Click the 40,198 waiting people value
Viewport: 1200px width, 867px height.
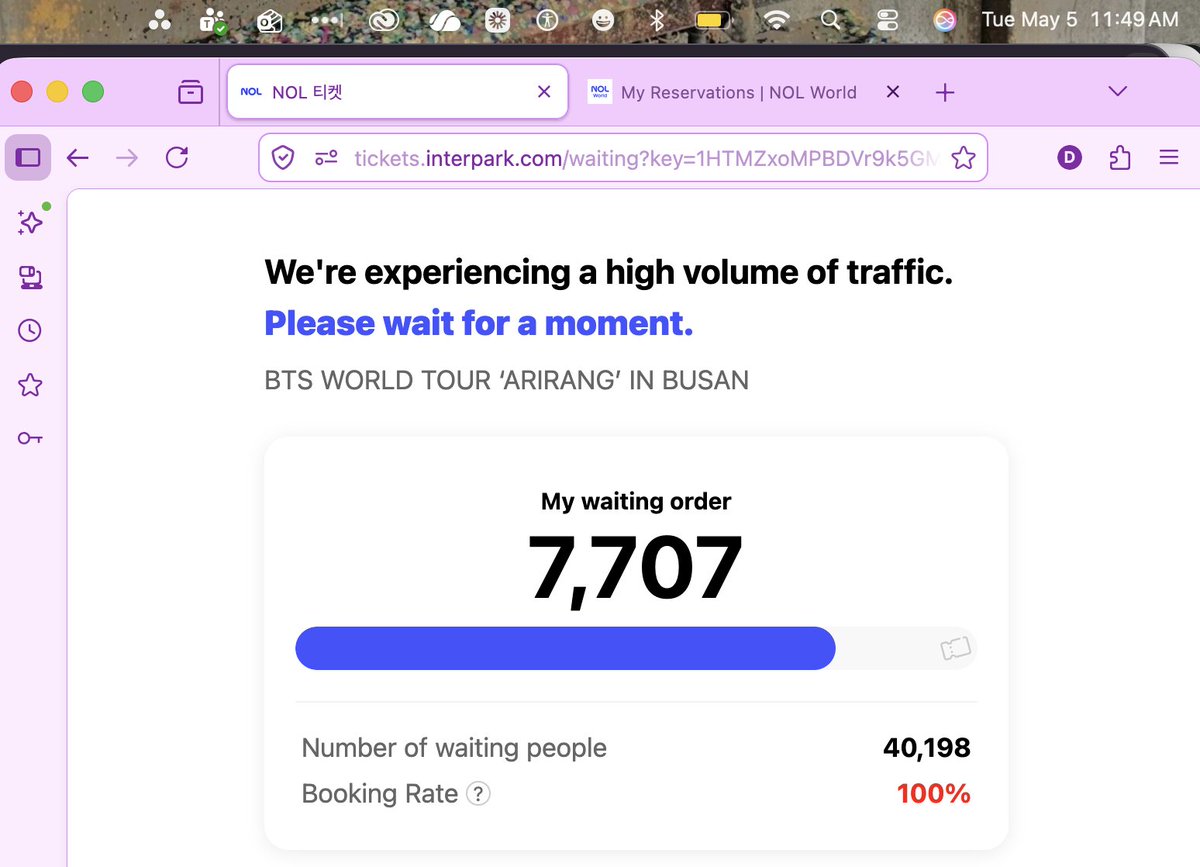[x=927, y=747]
